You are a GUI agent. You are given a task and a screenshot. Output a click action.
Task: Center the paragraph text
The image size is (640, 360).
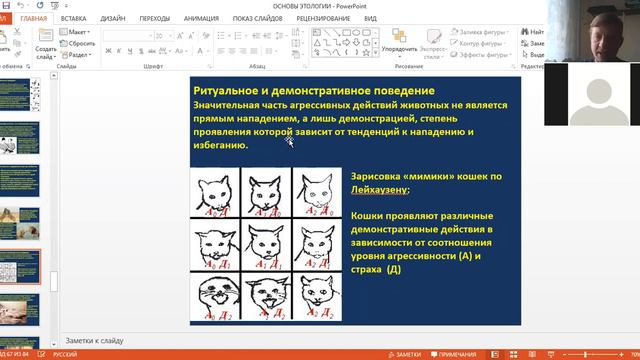tap(232, 51)
